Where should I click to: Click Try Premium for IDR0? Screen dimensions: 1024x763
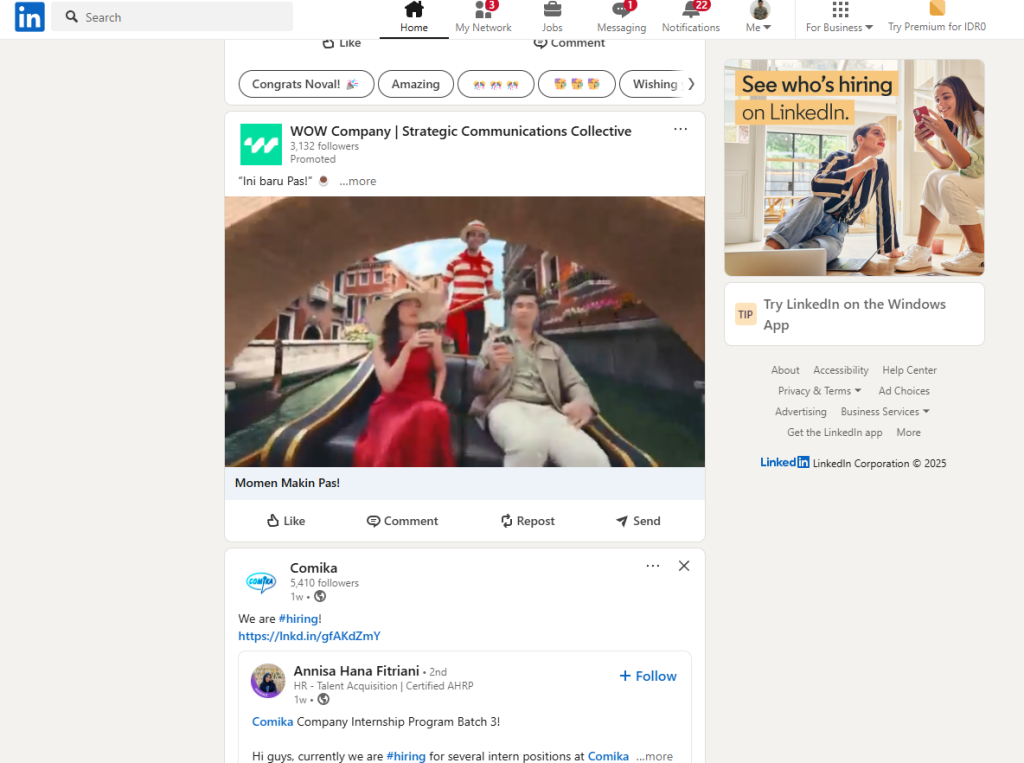tap(937, 18)
